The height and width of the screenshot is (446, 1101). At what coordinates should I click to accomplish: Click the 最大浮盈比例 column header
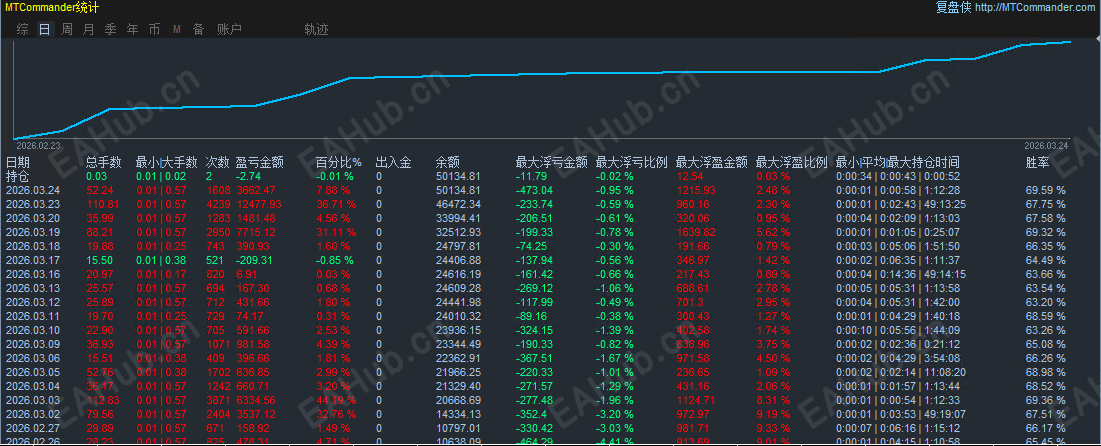pos(792,163)
